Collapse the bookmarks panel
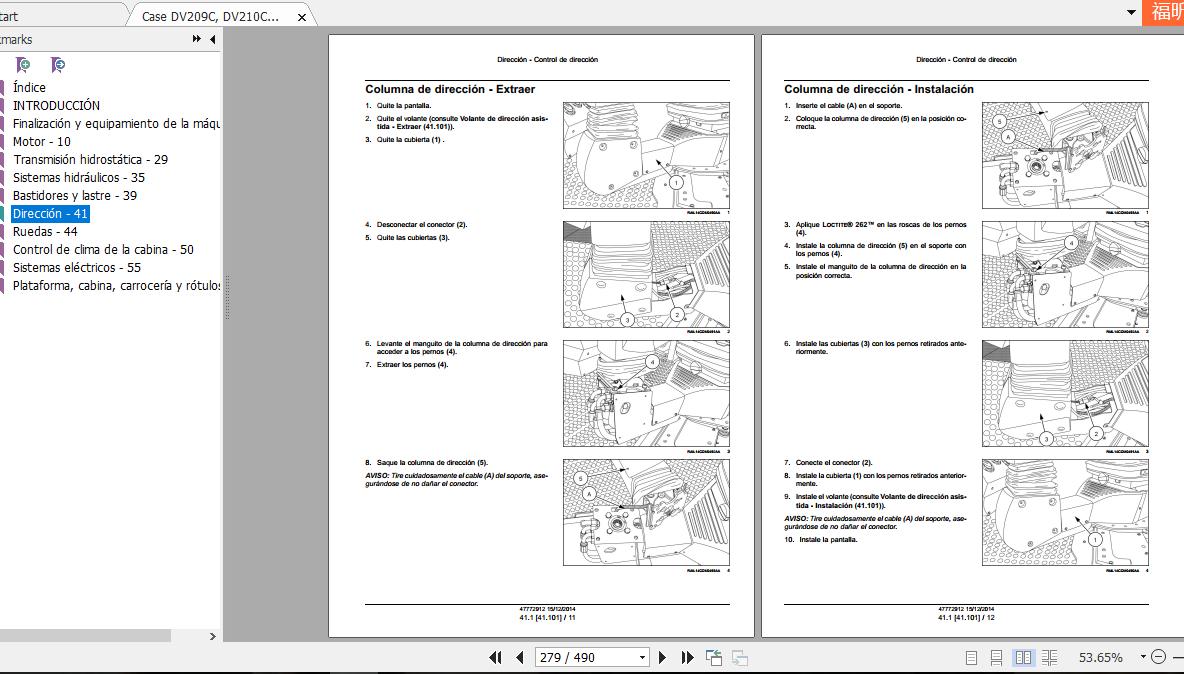The width and height of the screenshot is (1184, 674). pos(213,39)
